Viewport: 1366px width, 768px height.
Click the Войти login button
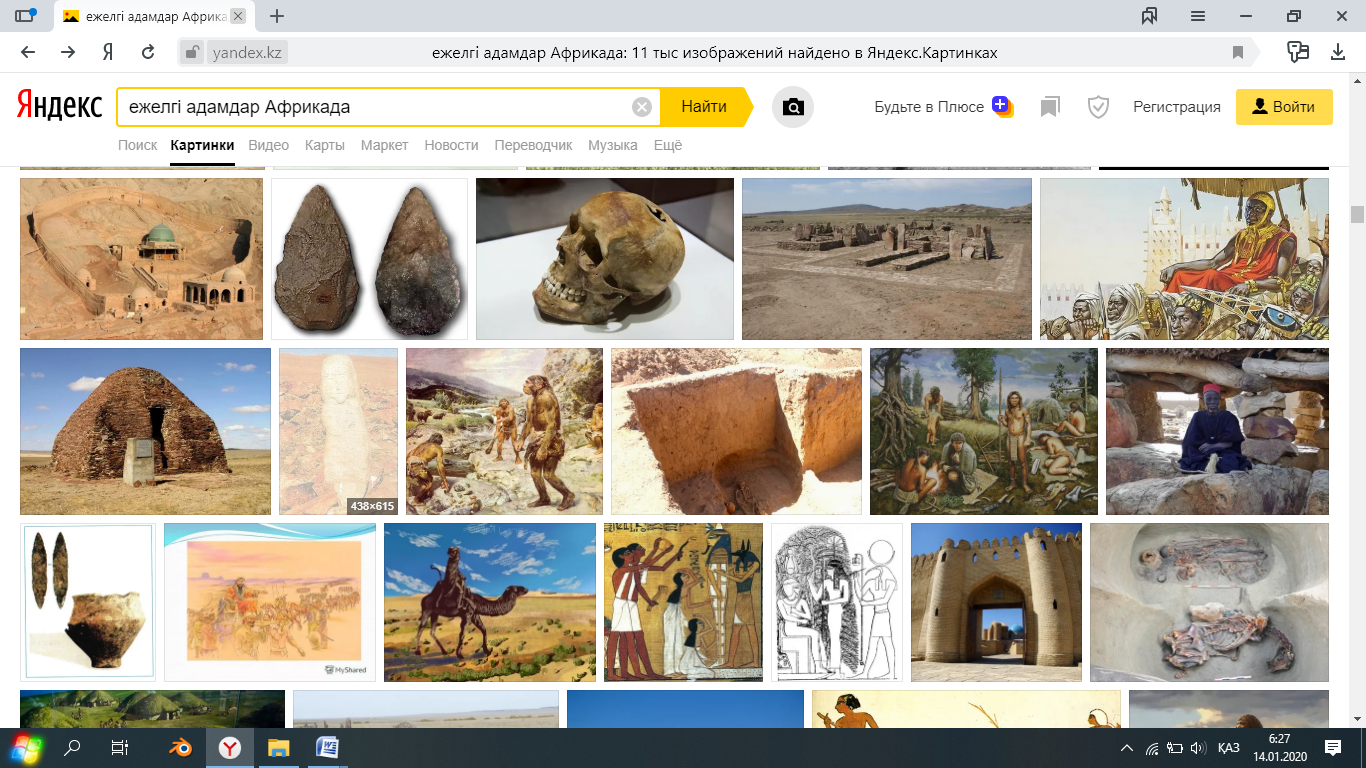pyautogui.click(x=1284, y=107)
